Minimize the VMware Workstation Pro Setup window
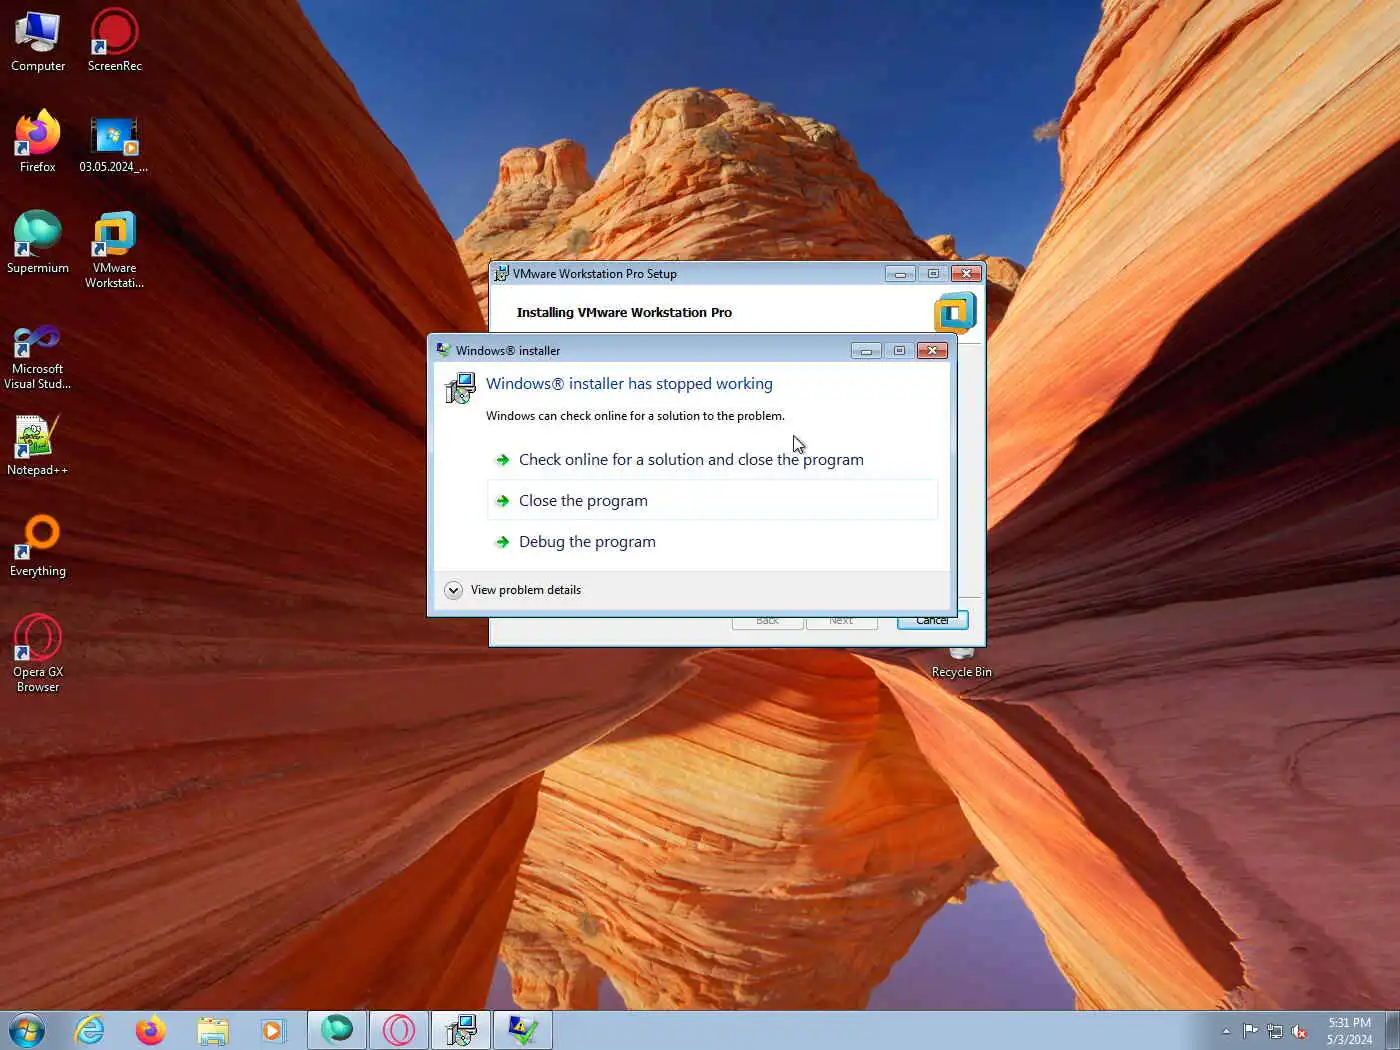 (900, 273)
